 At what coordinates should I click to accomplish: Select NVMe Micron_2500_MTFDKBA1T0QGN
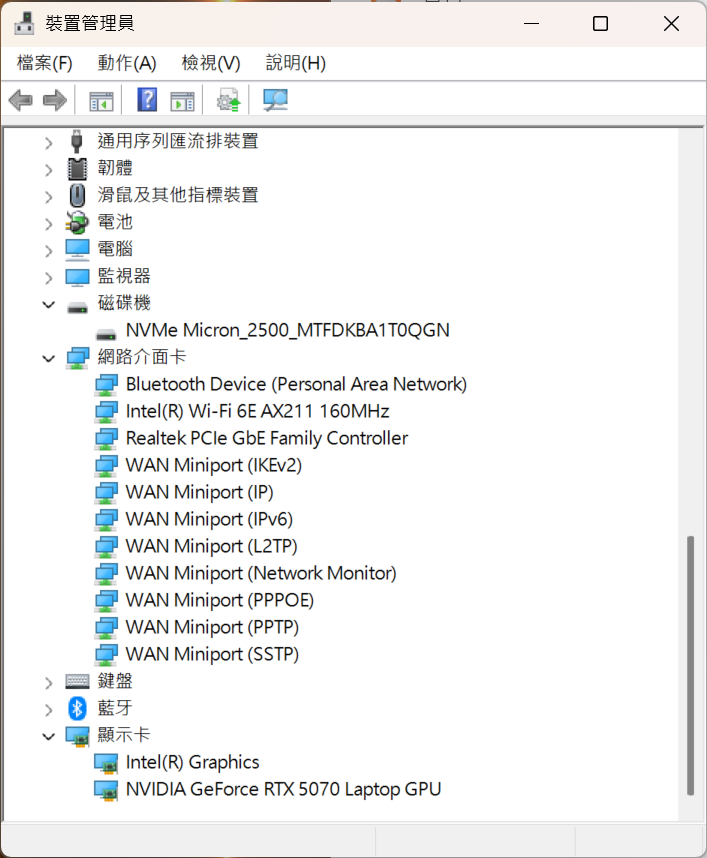288,330
